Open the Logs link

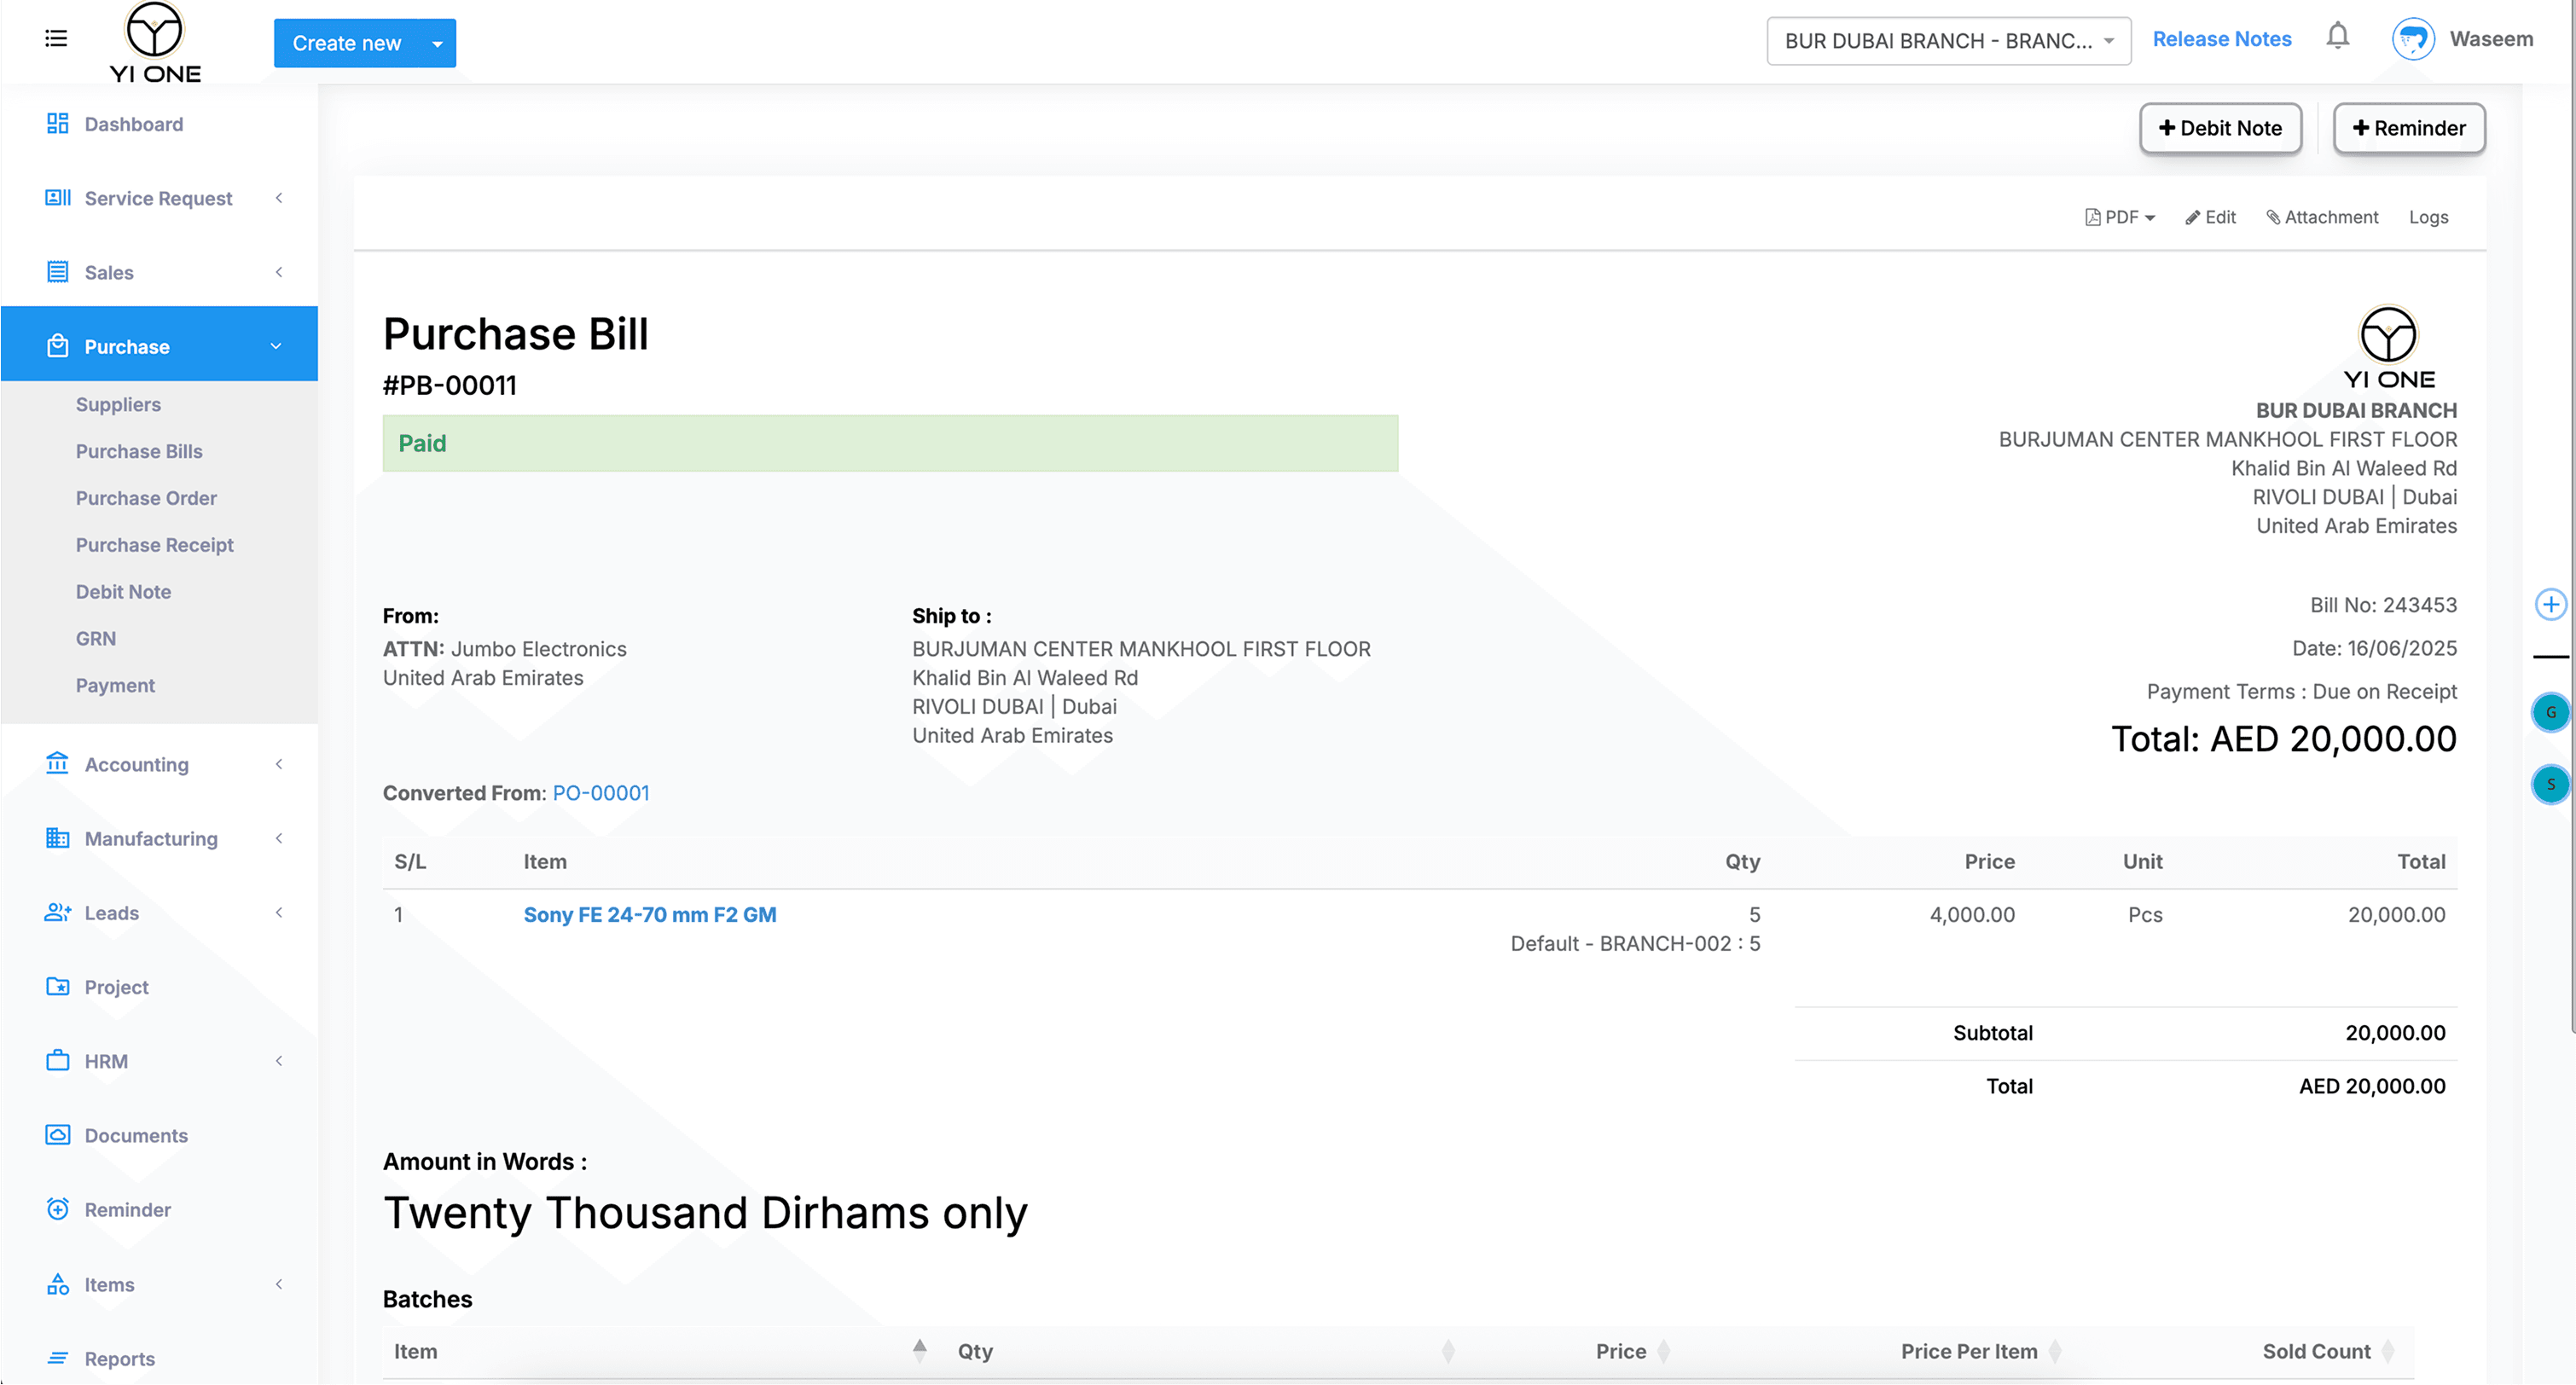point(2428,218)
